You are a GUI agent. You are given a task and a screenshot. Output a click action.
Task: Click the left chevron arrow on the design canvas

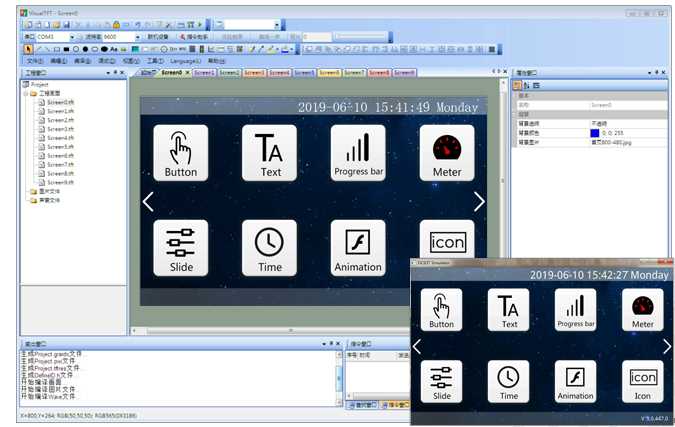[148, 201]
